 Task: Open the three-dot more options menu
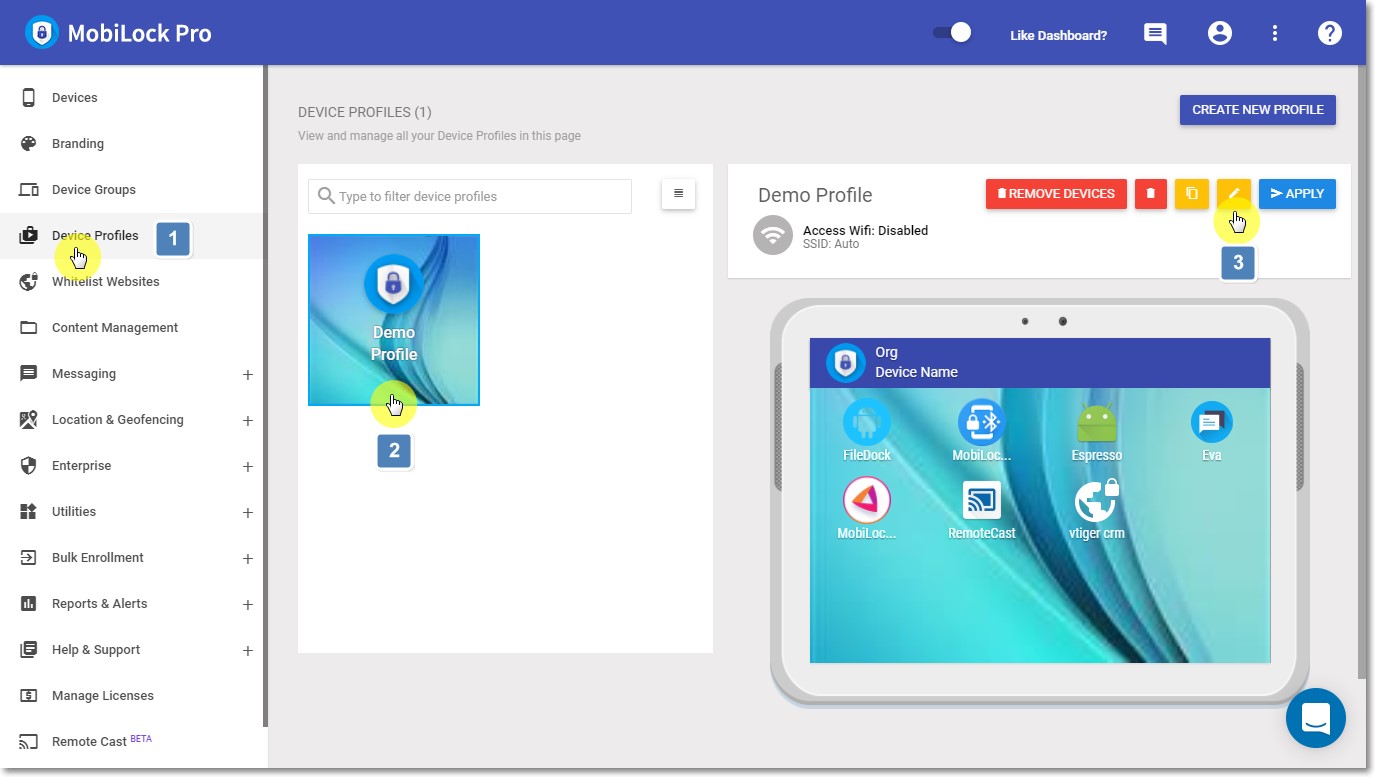1275,33
